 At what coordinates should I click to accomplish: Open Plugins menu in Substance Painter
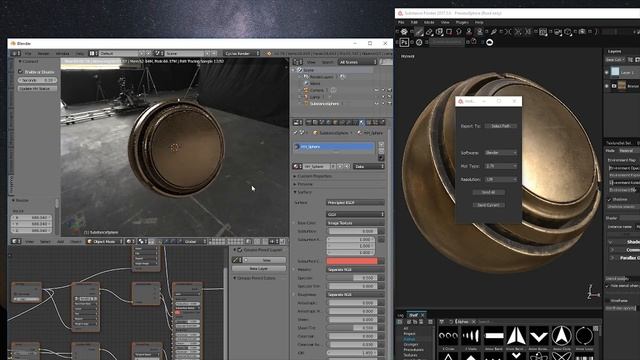click(462, 22)
